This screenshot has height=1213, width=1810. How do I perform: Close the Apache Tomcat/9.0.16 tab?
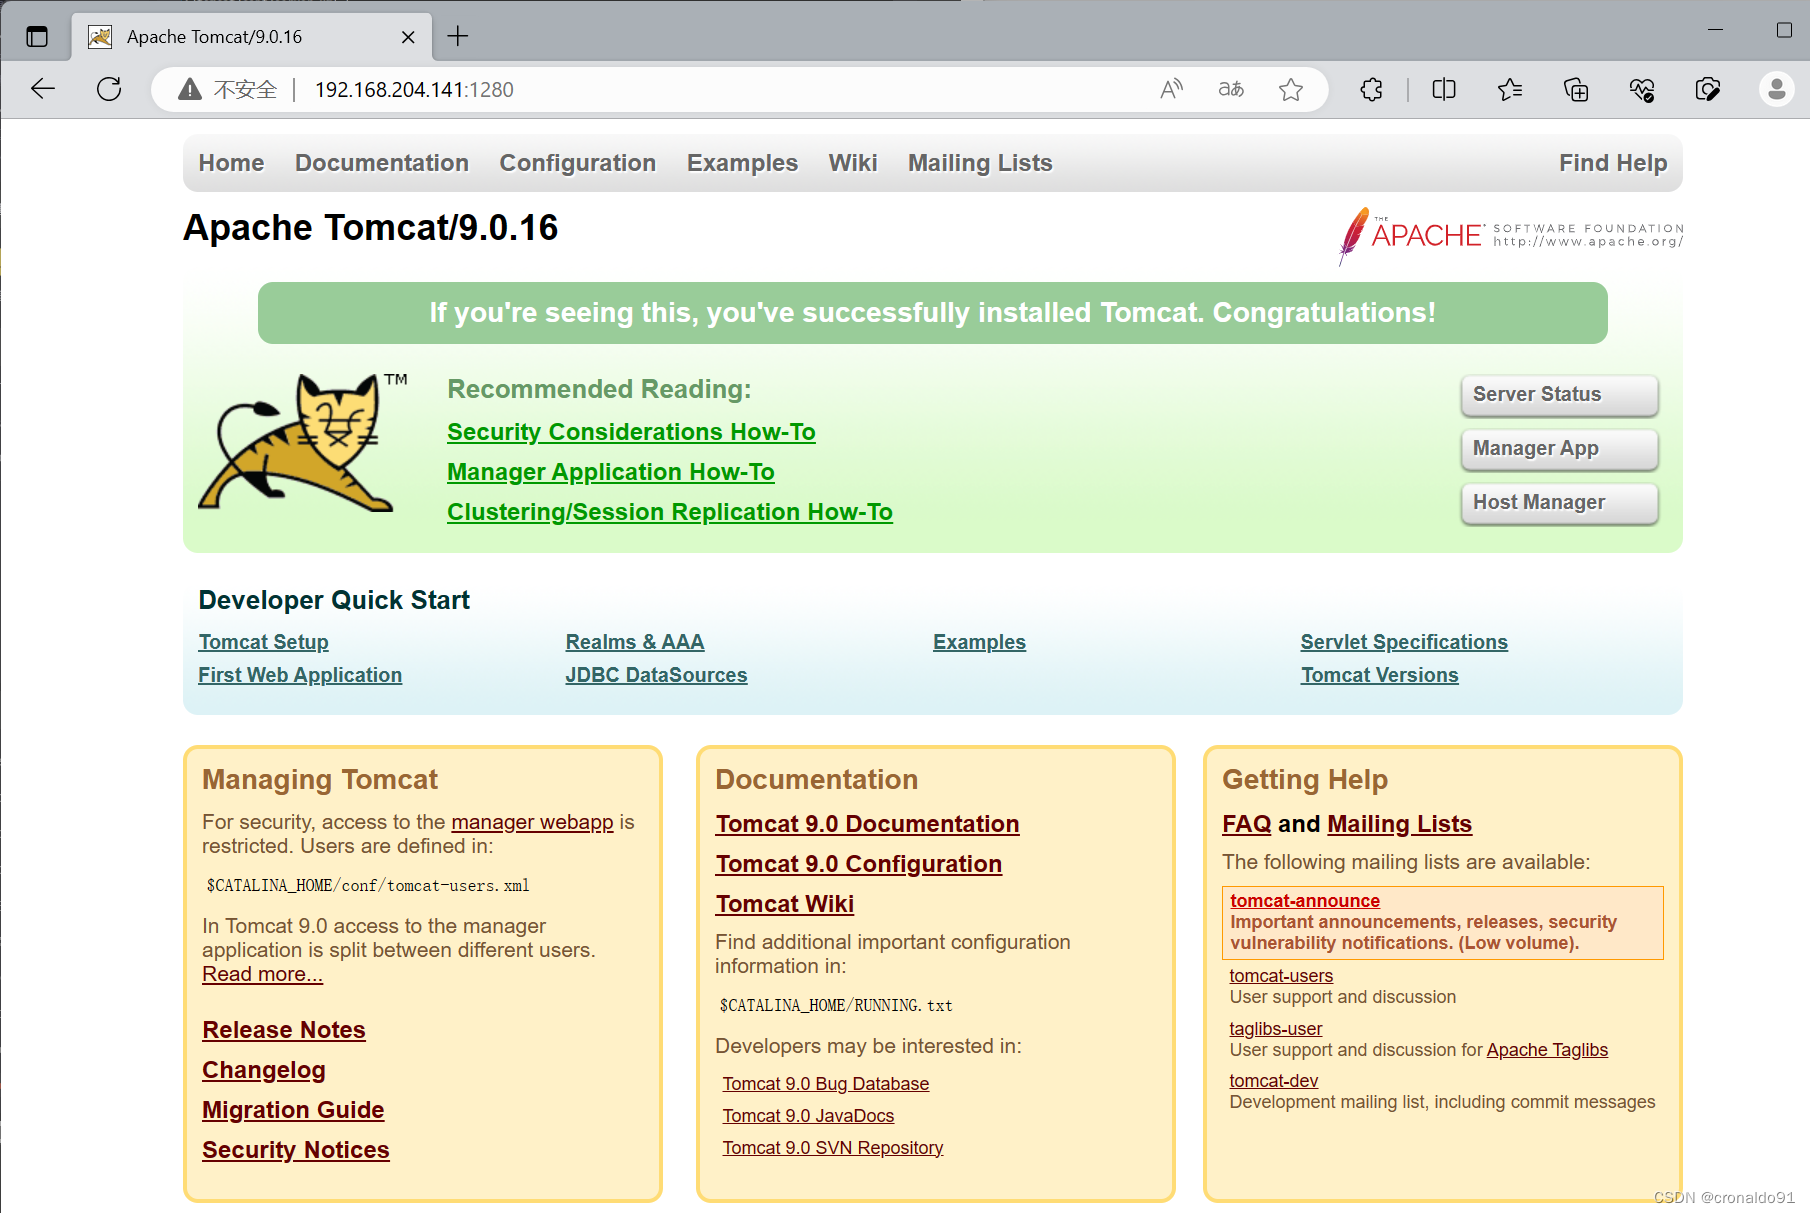point(408,37)
